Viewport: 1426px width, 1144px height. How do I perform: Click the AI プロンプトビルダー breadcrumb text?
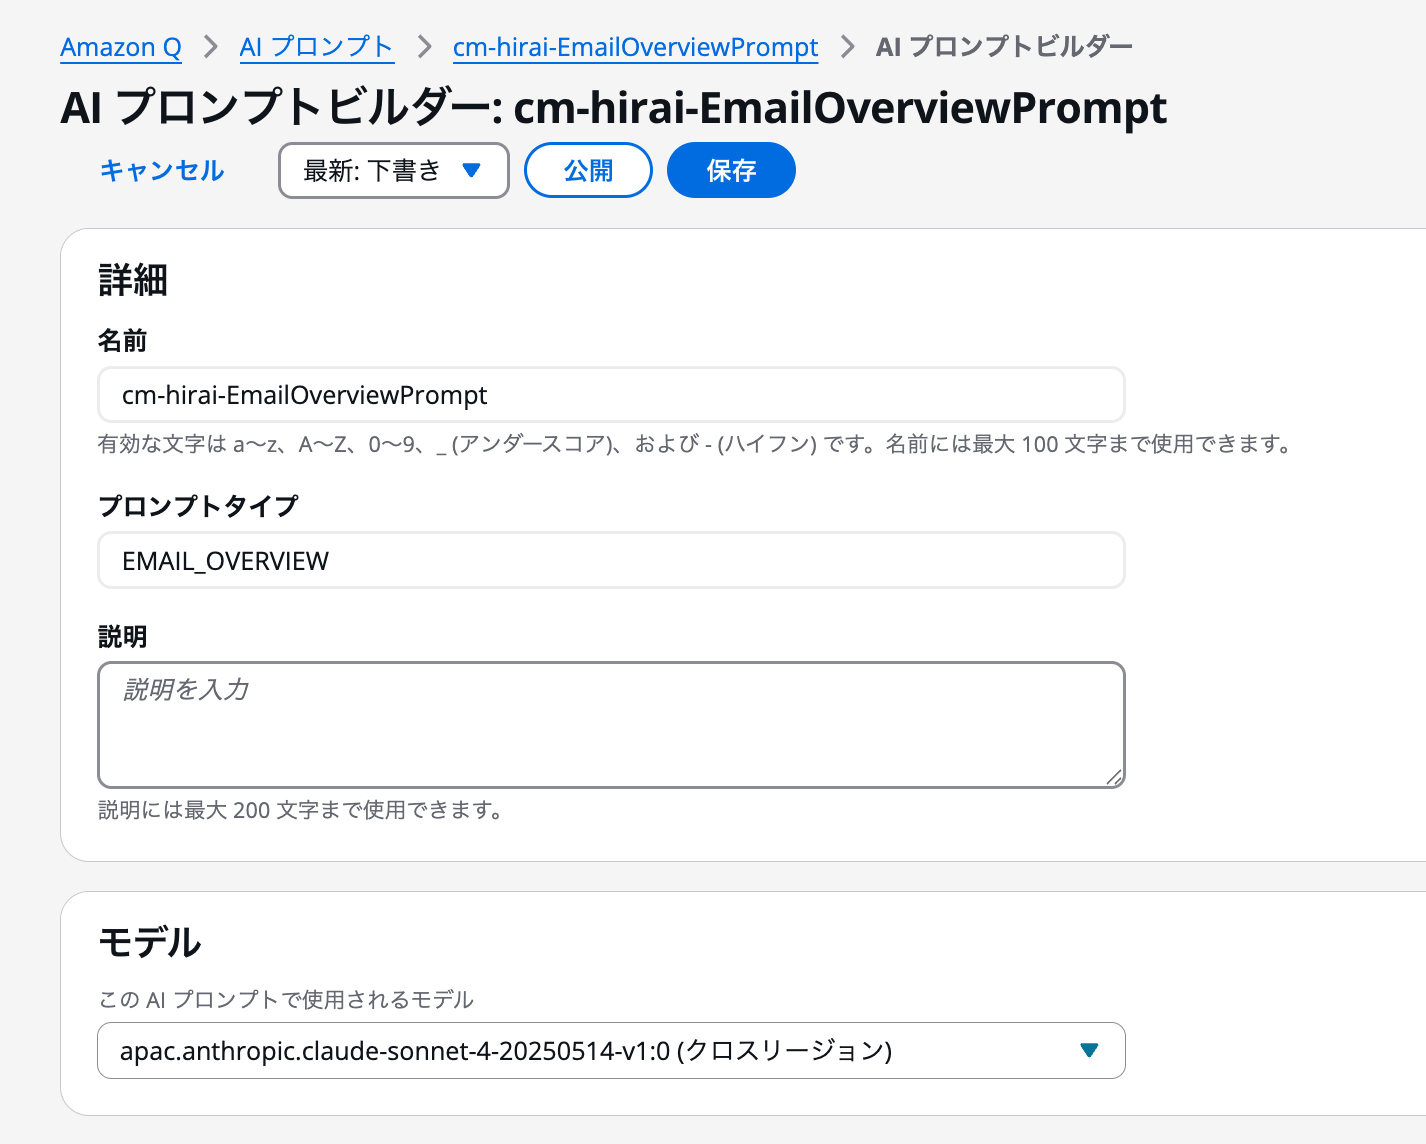pos(1004,47)
